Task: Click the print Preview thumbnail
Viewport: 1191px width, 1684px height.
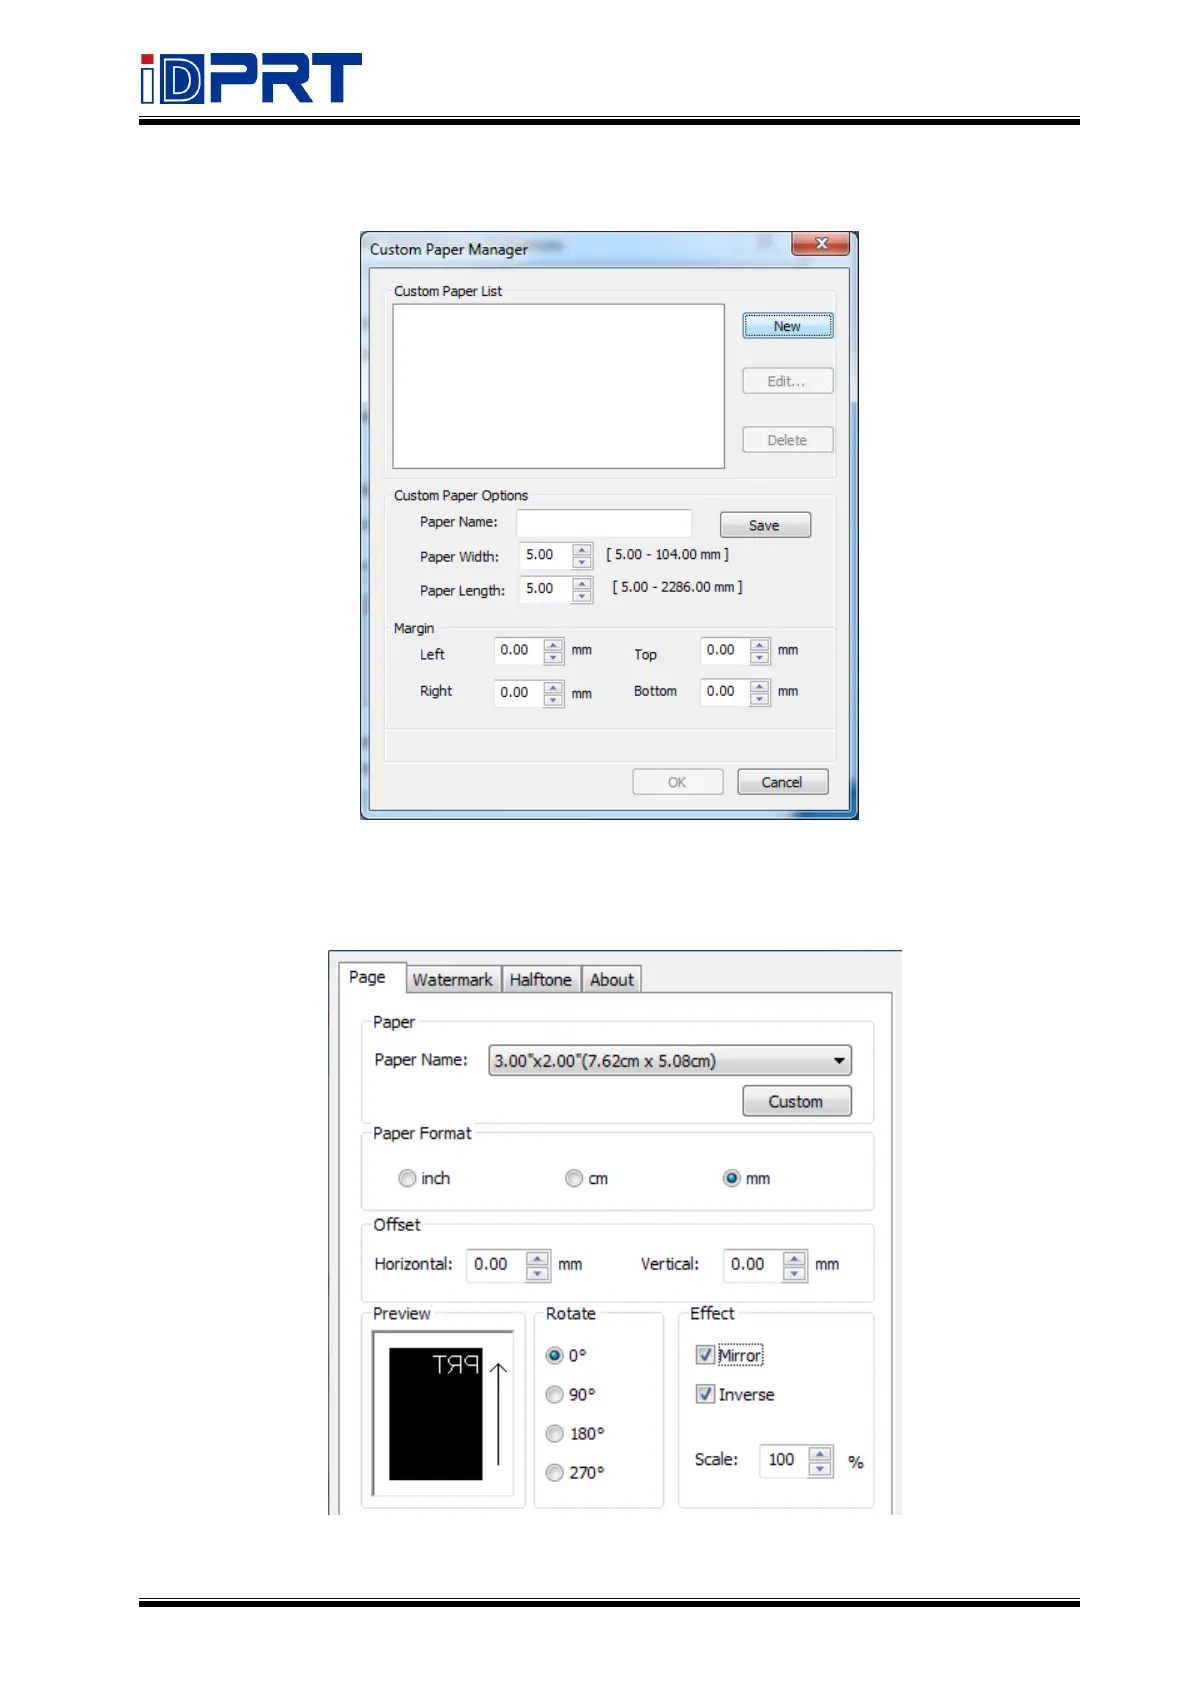Action: [x=443, y=1412]
